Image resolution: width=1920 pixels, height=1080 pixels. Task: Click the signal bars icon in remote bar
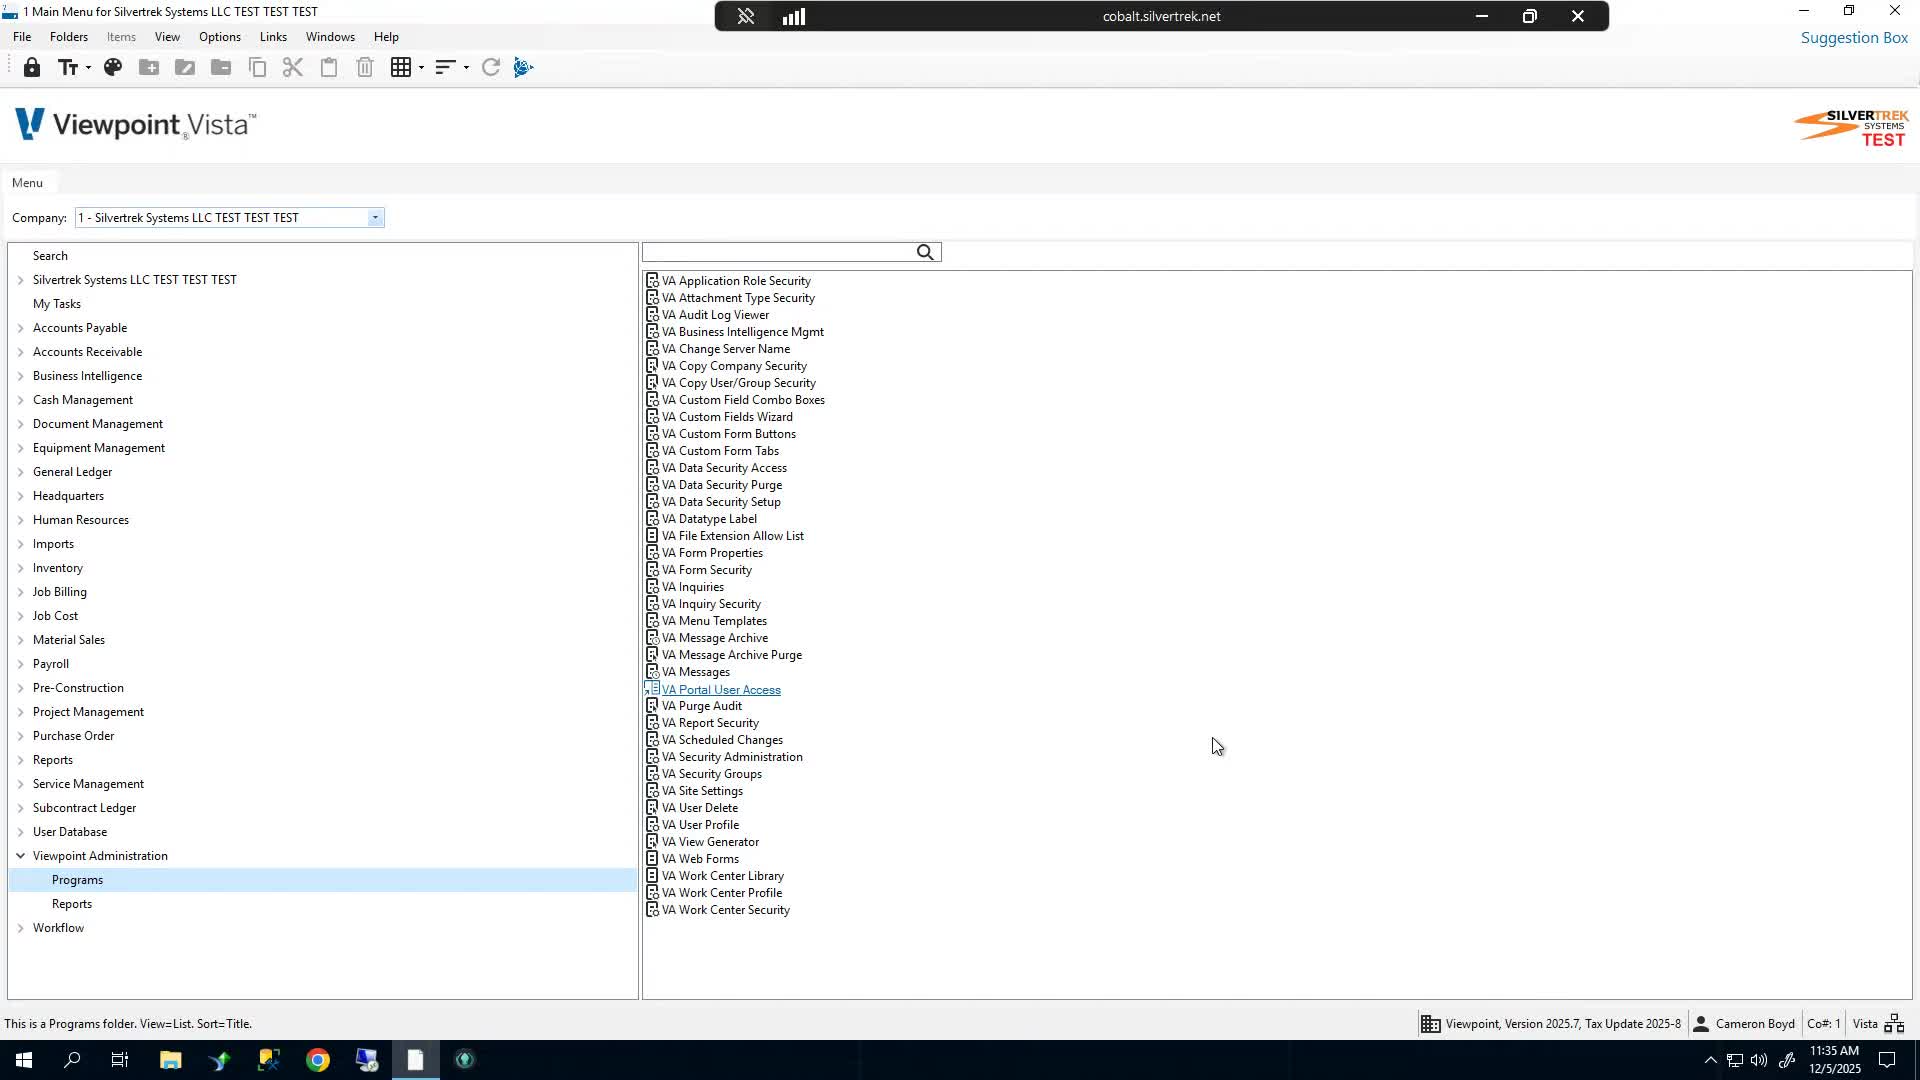tap(794, 17)
